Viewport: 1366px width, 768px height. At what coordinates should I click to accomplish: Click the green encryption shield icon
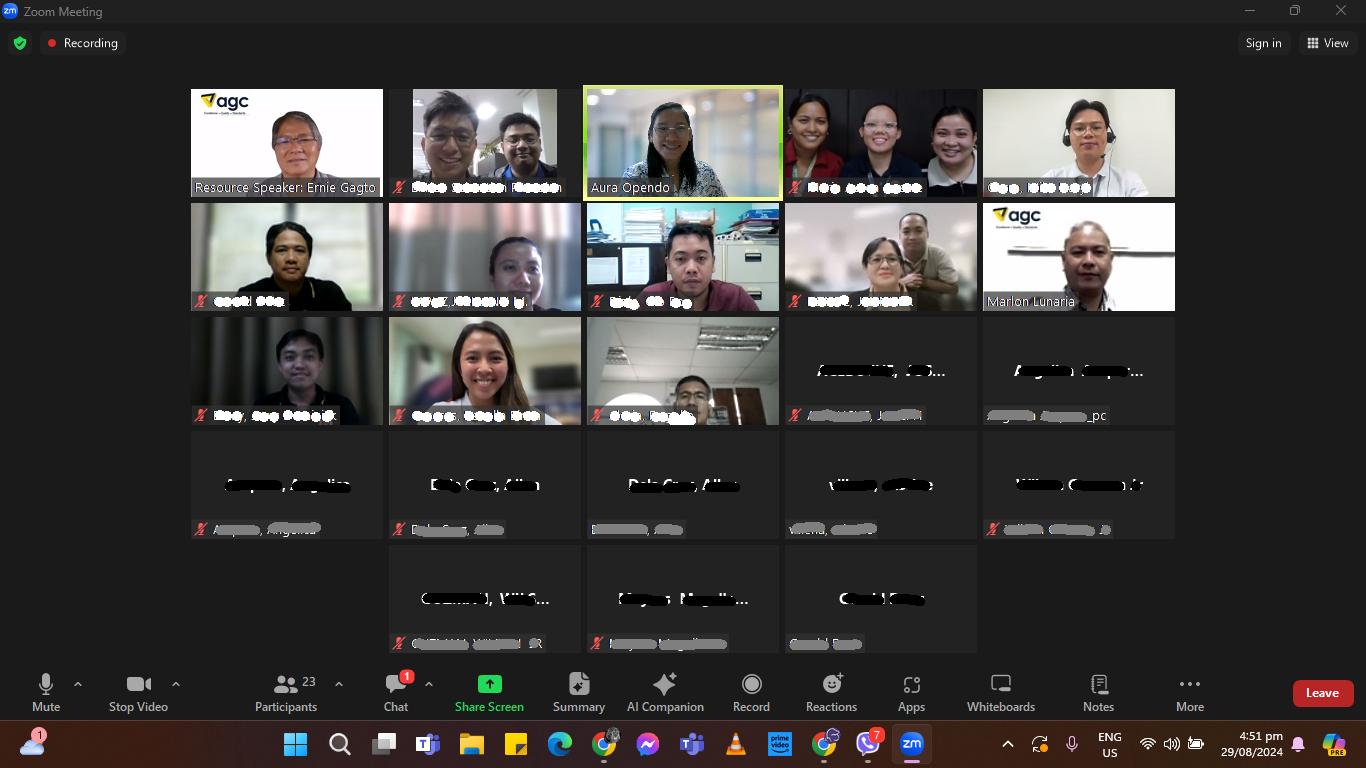[x=19, y=43]
